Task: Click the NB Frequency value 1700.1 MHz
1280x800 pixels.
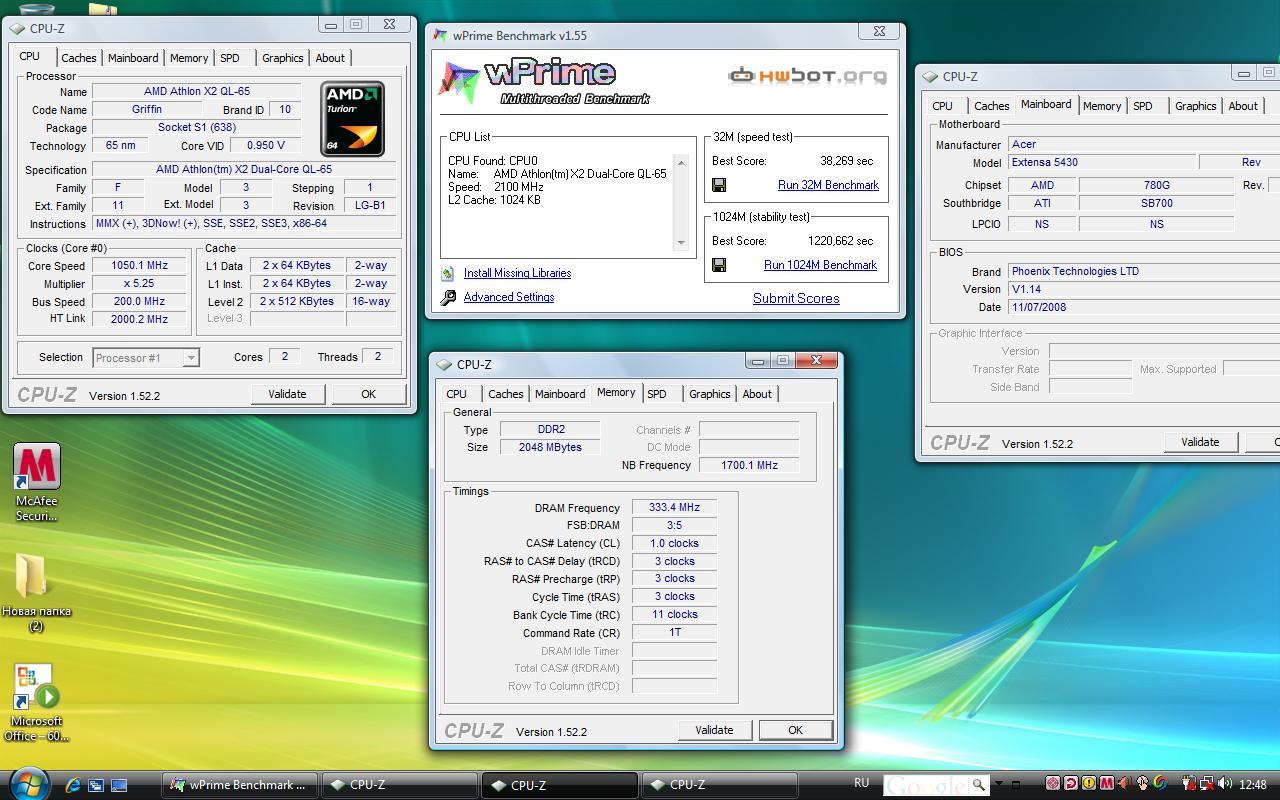Action: tap(749, 465)
